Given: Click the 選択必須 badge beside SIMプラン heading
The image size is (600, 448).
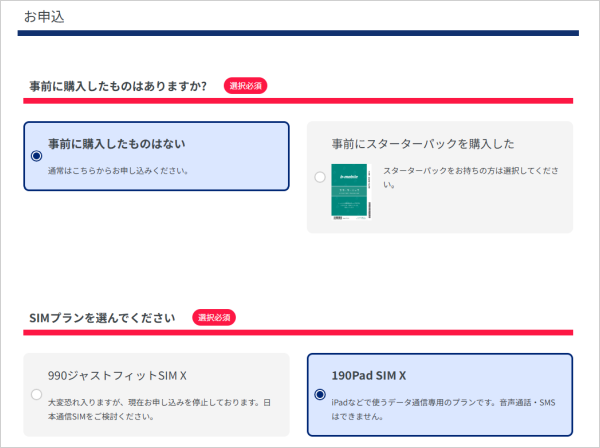Looking at the screenshot, I should pos(214,318).
